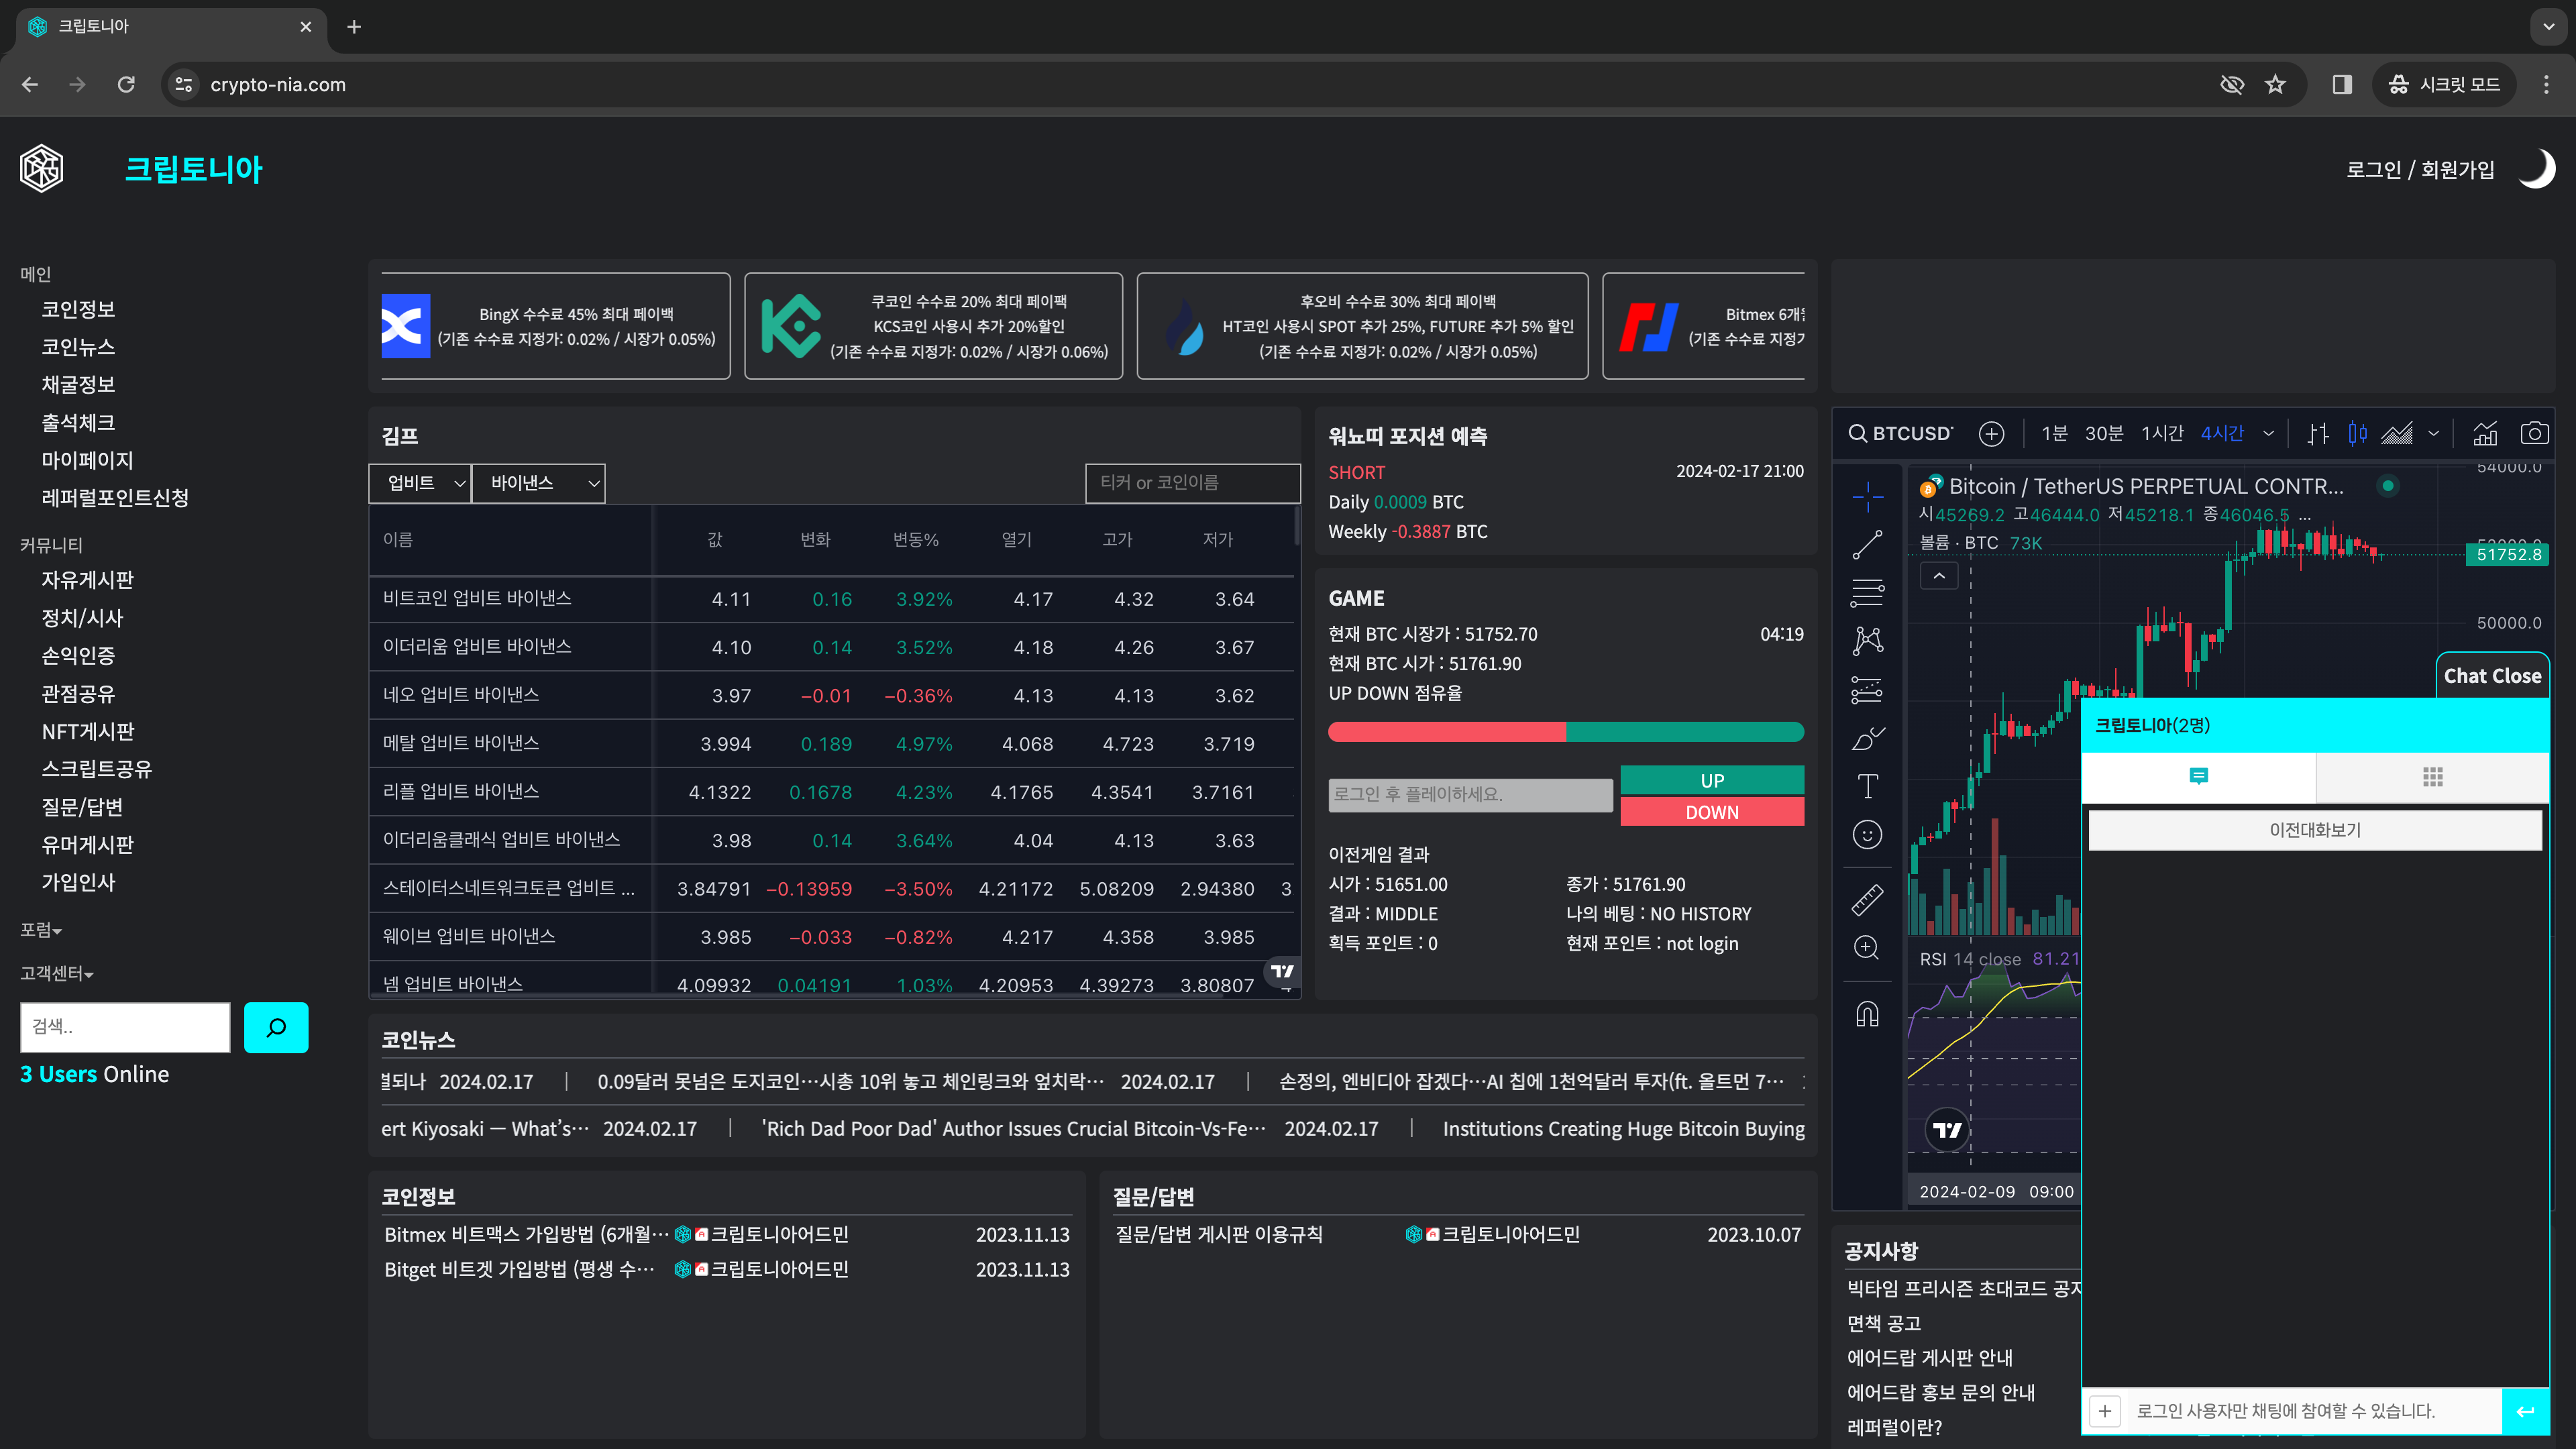
Task: Click the 티커 or 코인이름 search field
Action: tap(1192, 483)
